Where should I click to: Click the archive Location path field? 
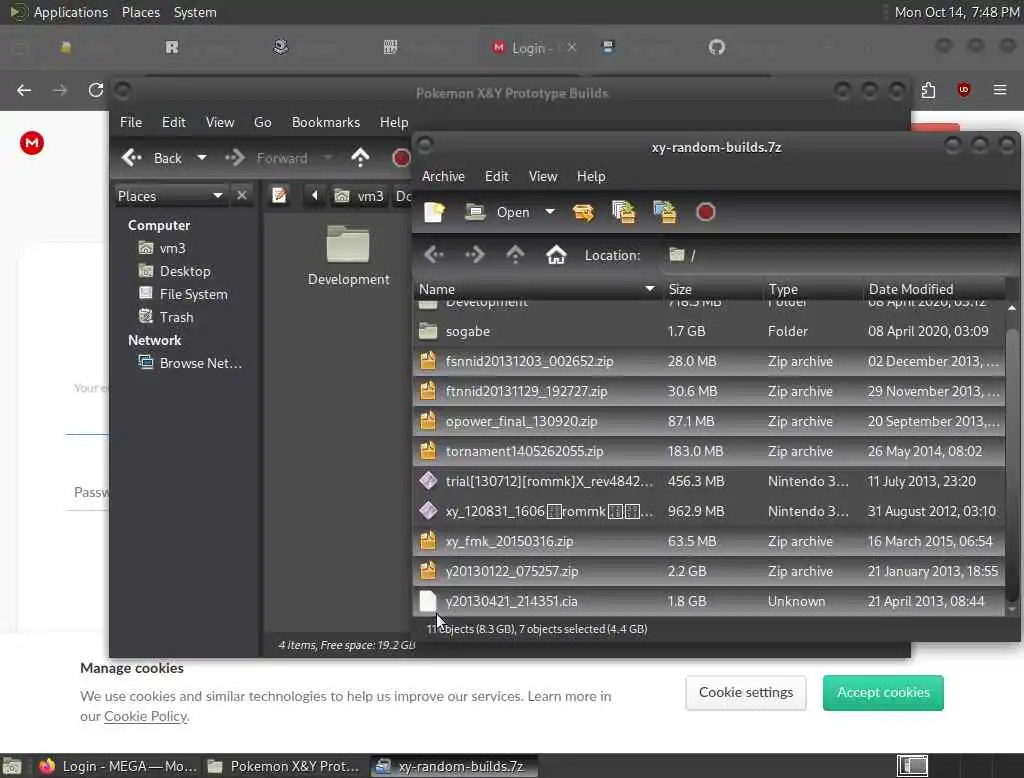coord(839,255)
